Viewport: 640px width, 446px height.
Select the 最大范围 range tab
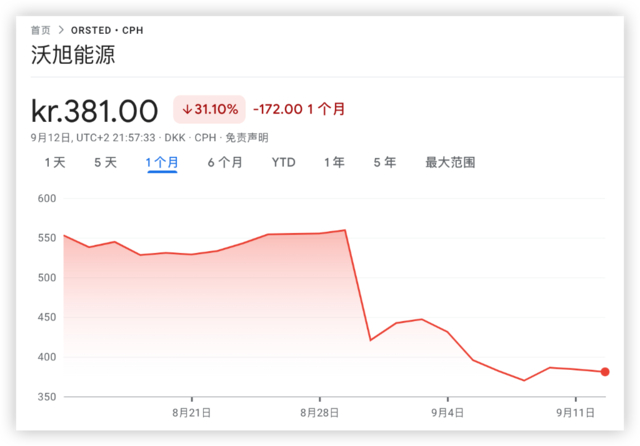pos(450,162)
